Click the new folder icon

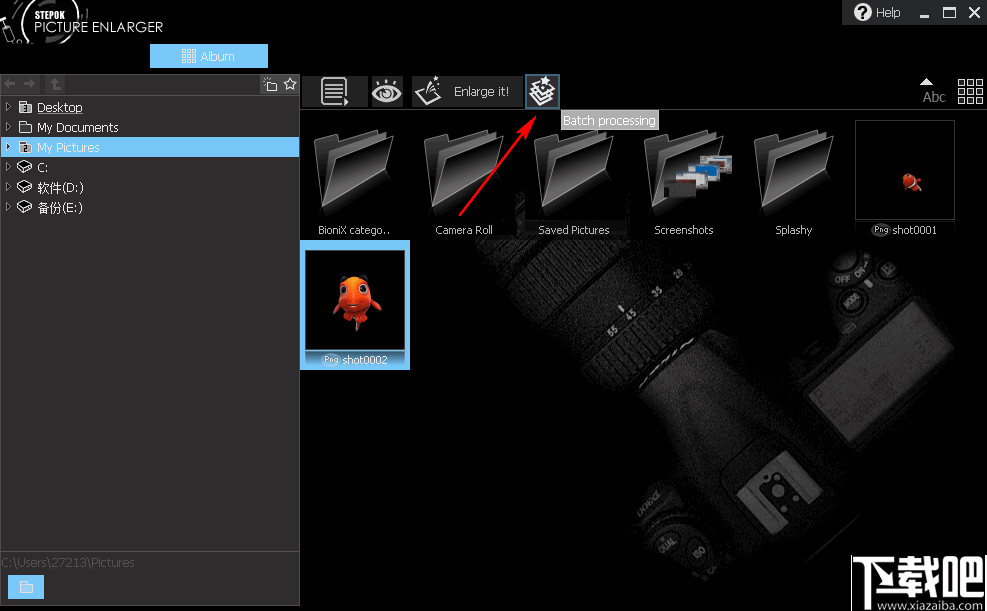click(x=270, y=84)
